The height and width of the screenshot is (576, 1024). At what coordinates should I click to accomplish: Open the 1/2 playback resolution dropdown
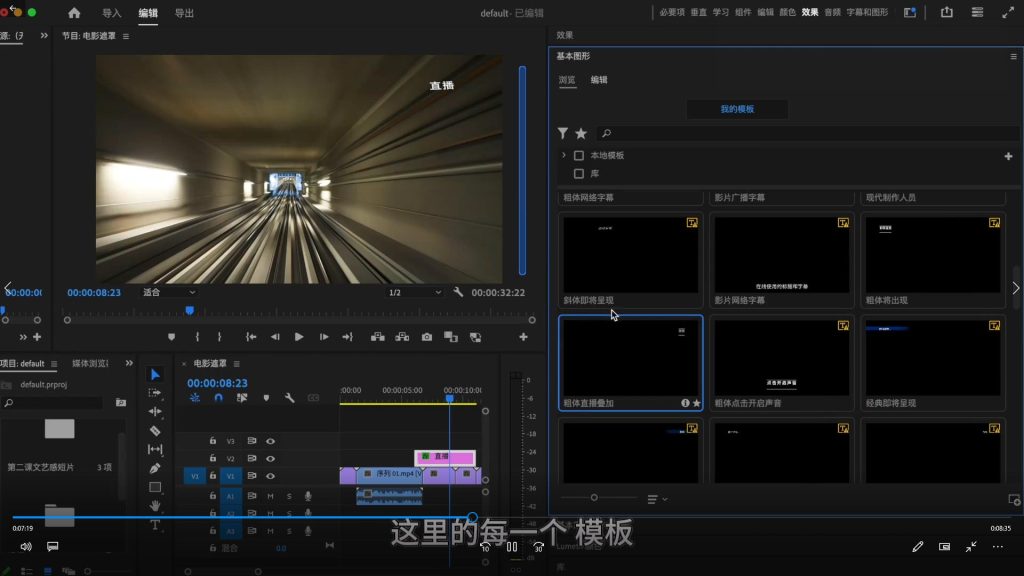415,292
